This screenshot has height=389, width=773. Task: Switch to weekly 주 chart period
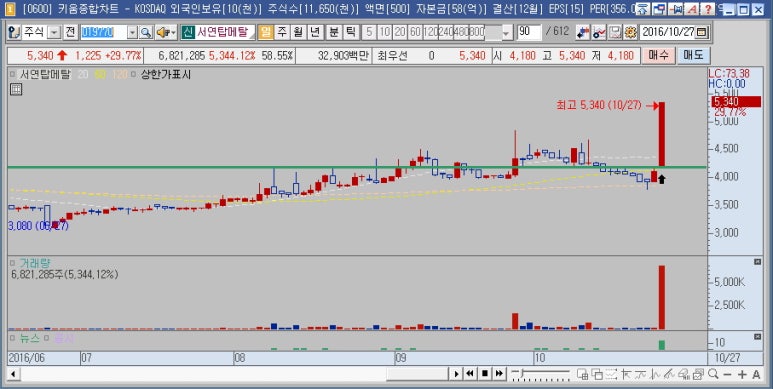point(282,33)
